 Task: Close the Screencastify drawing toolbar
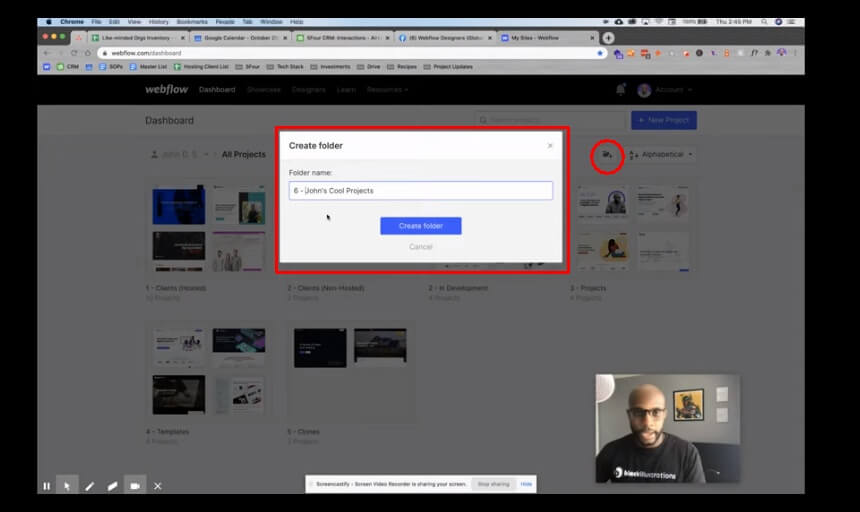158,486
